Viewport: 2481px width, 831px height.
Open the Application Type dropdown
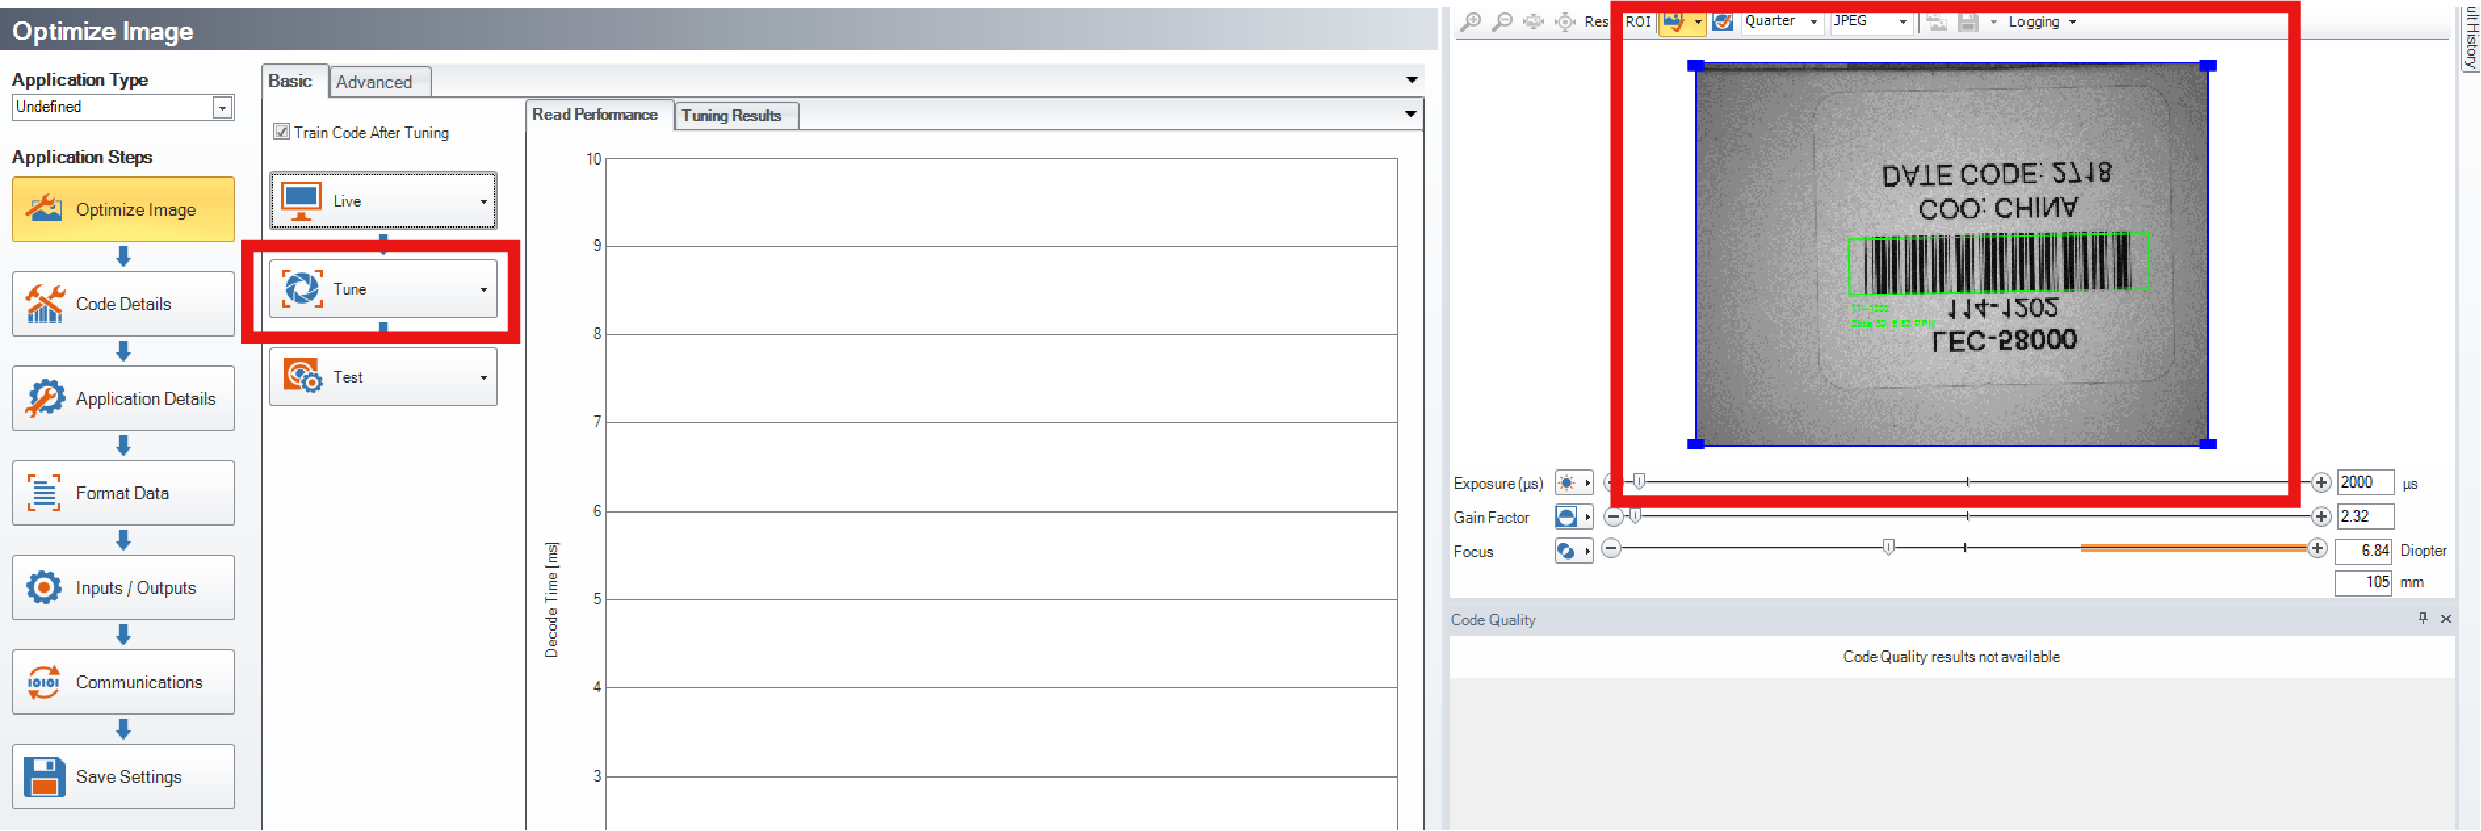(x=222, y=108)
